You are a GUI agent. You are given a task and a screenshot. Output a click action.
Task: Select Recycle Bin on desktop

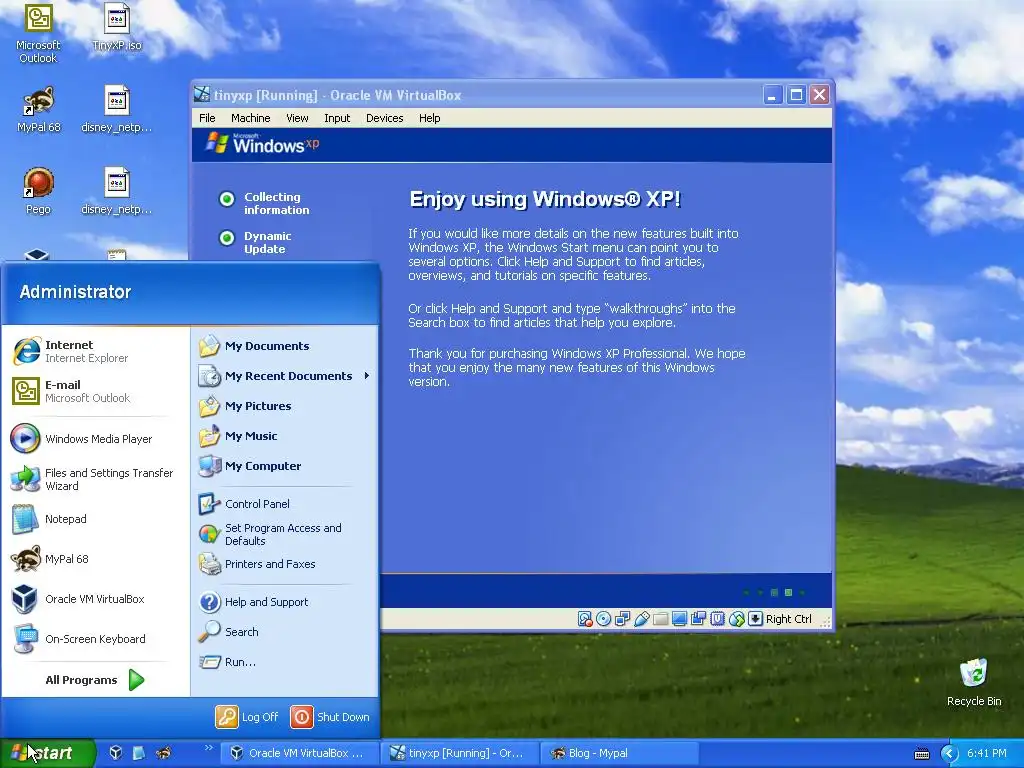[974, 682]
